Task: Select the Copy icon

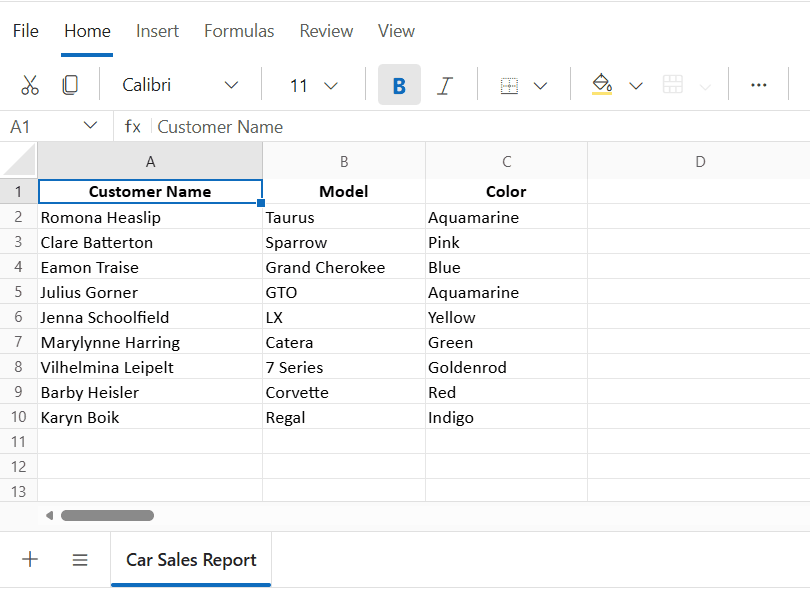Action: [69, 85]
